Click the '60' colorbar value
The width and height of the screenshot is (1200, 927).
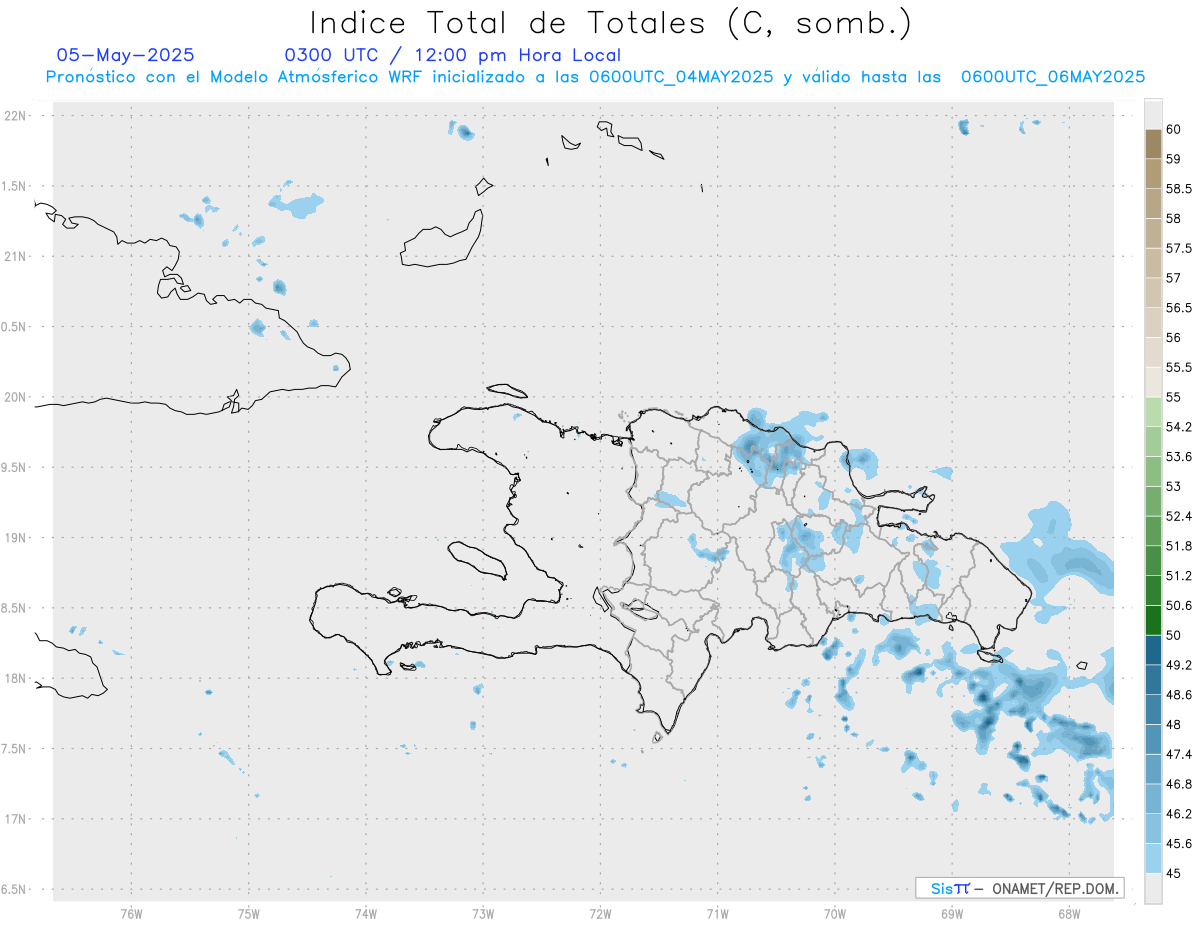pyautogui.click(x=1174, y=129)
